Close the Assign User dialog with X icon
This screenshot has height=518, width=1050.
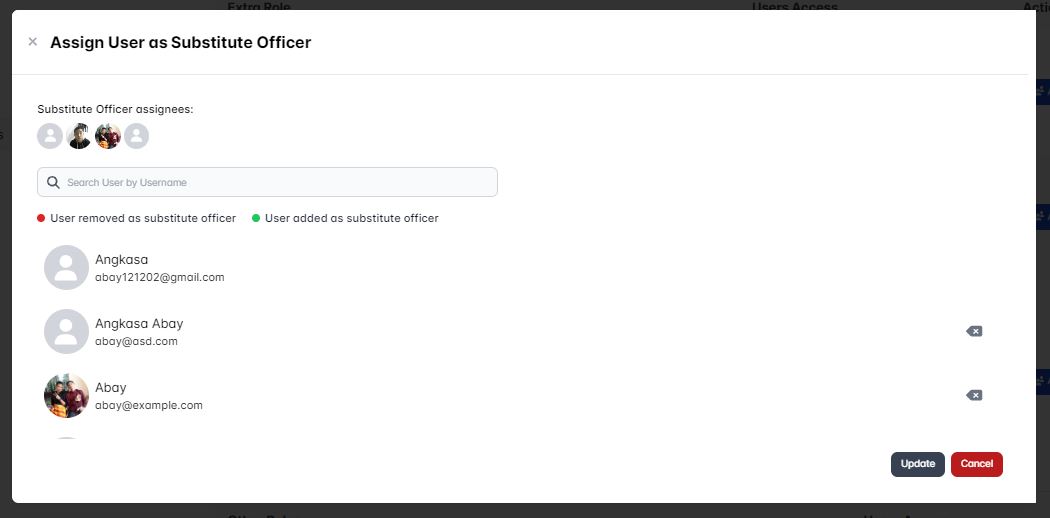32,41
